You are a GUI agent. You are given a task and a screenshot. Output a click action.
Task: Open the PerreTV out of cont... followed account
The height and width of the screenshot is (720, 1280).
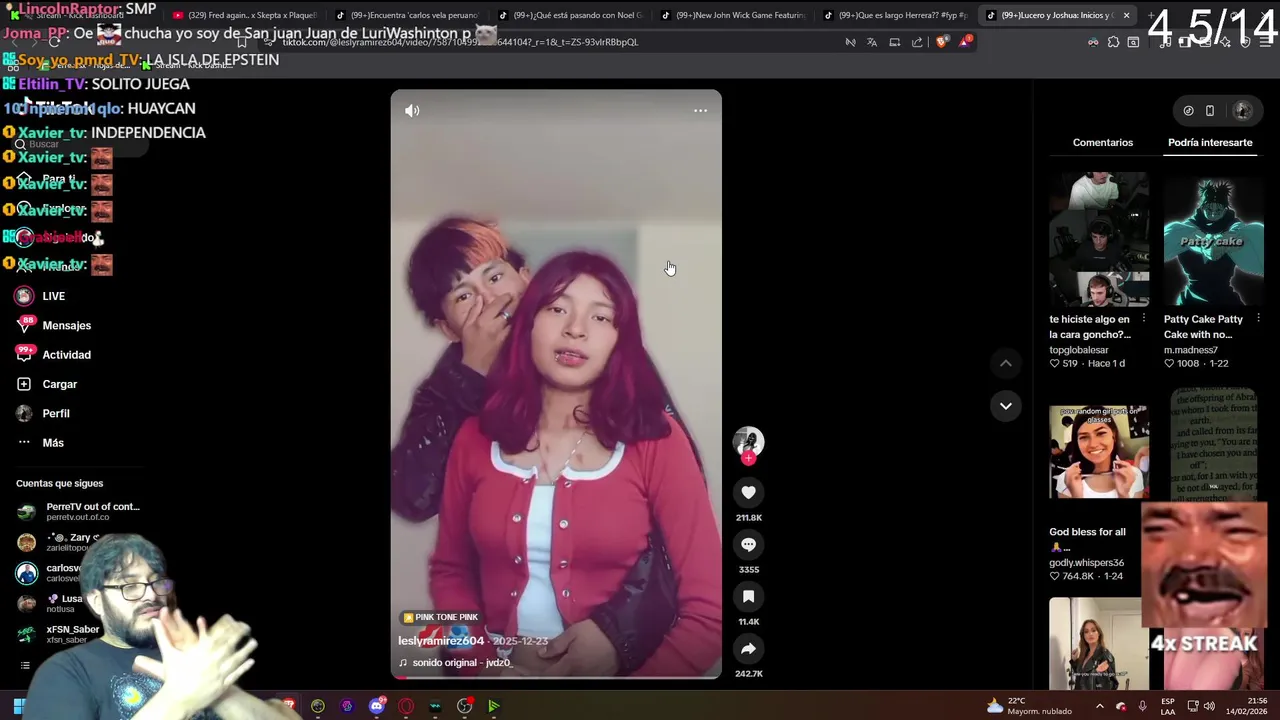[x=80, y=511]
